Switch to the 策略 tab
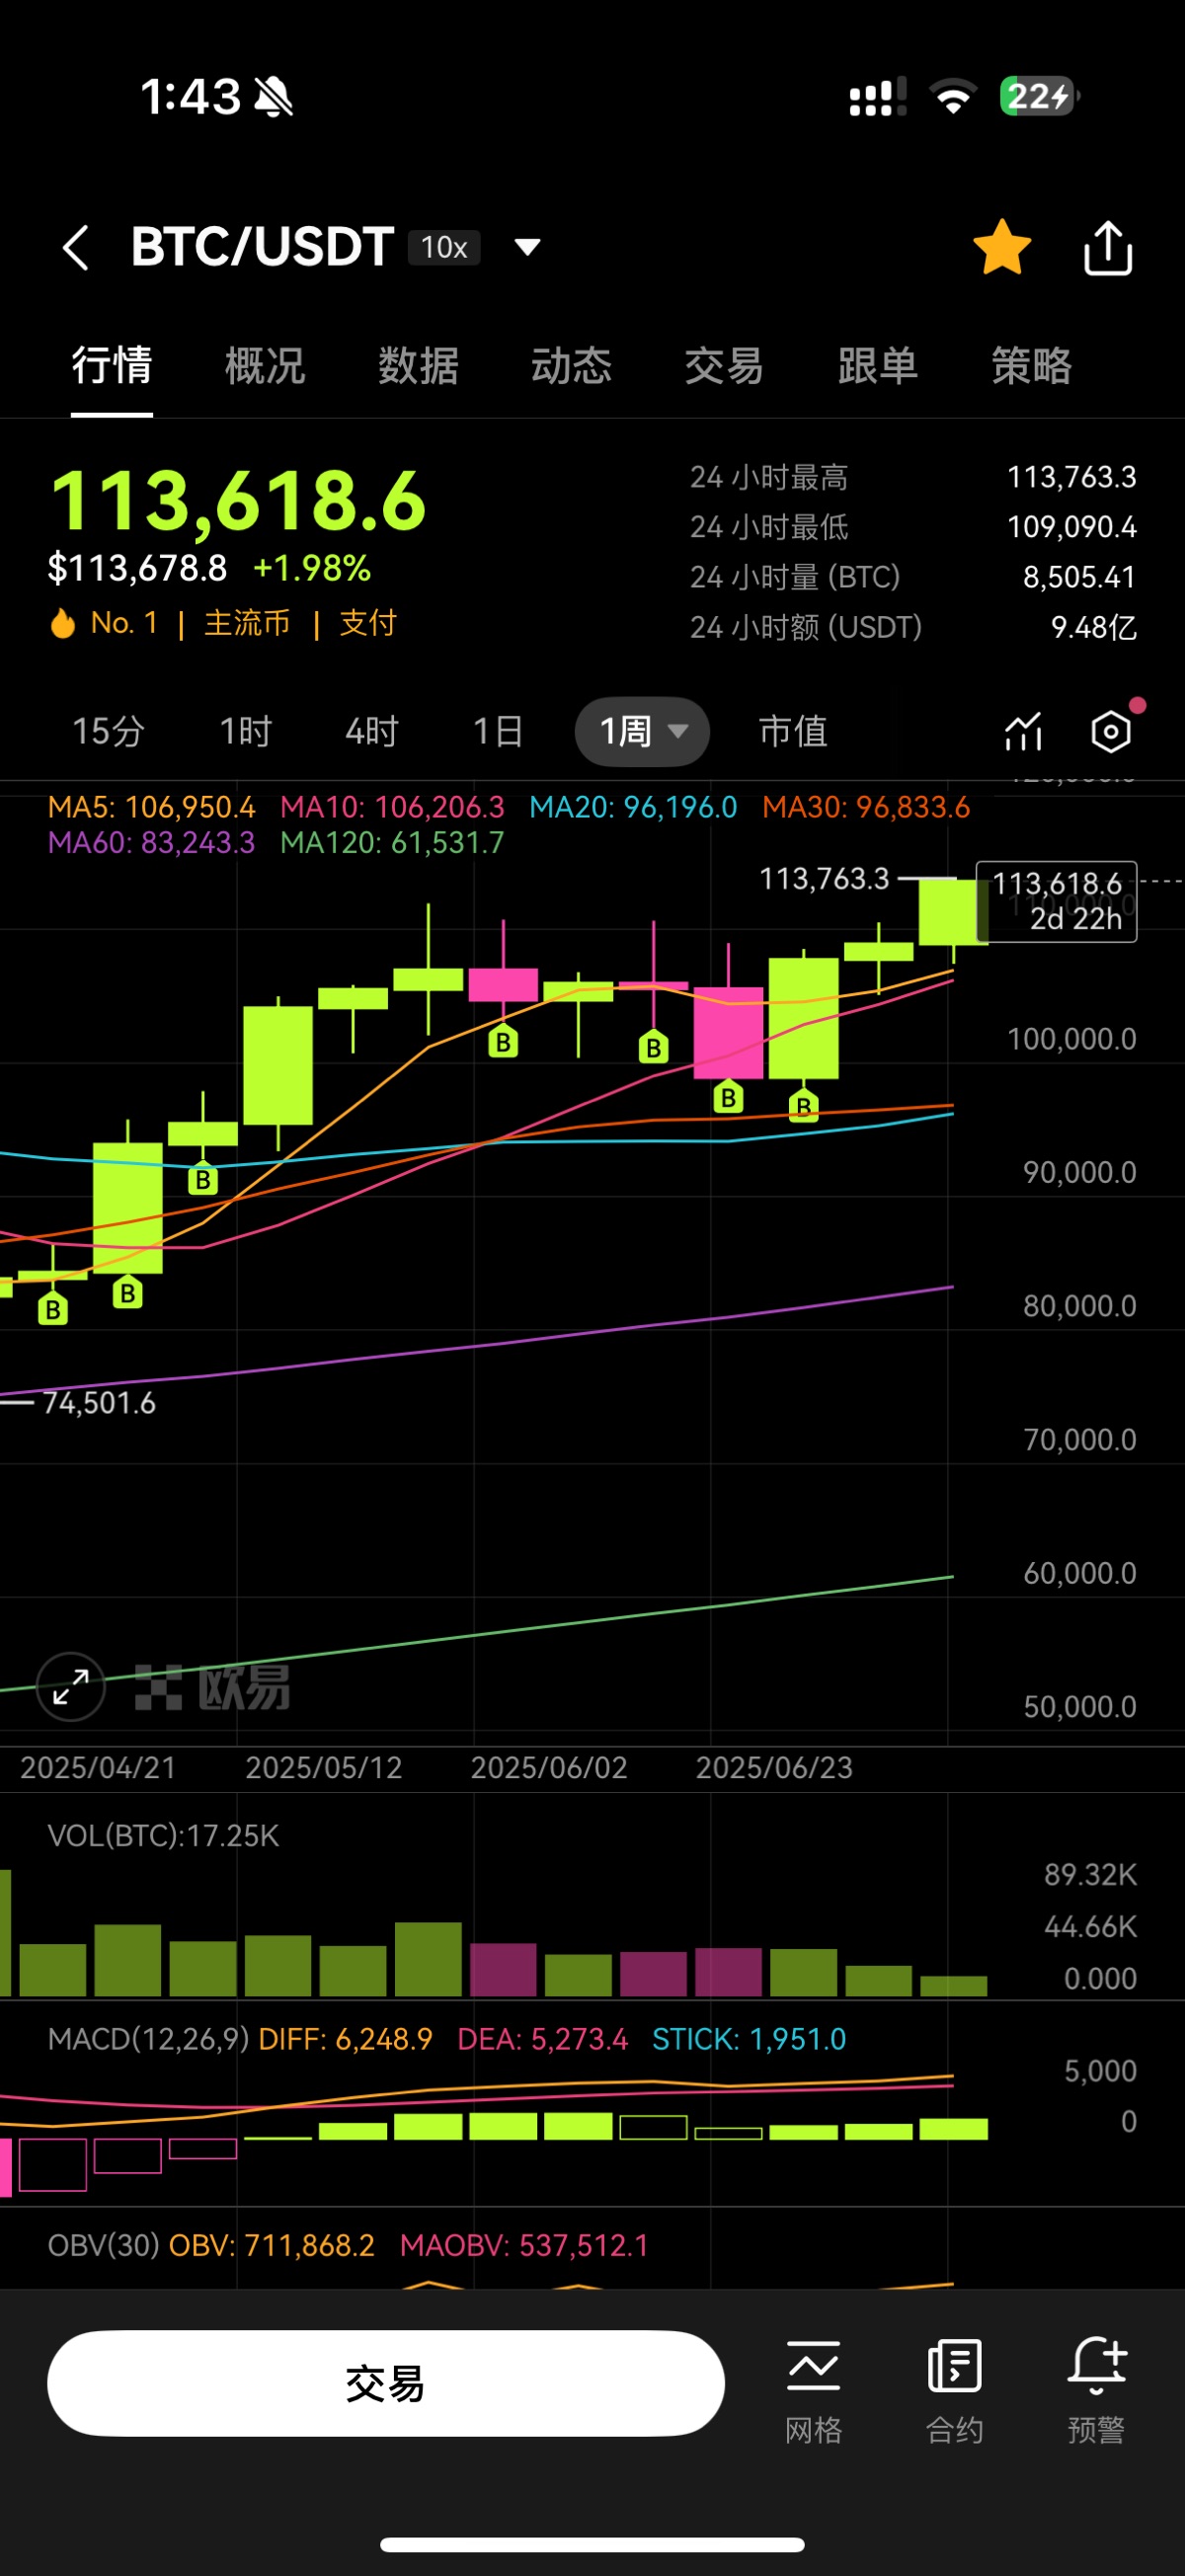 pyautogui.click(x=1031, y=365)
